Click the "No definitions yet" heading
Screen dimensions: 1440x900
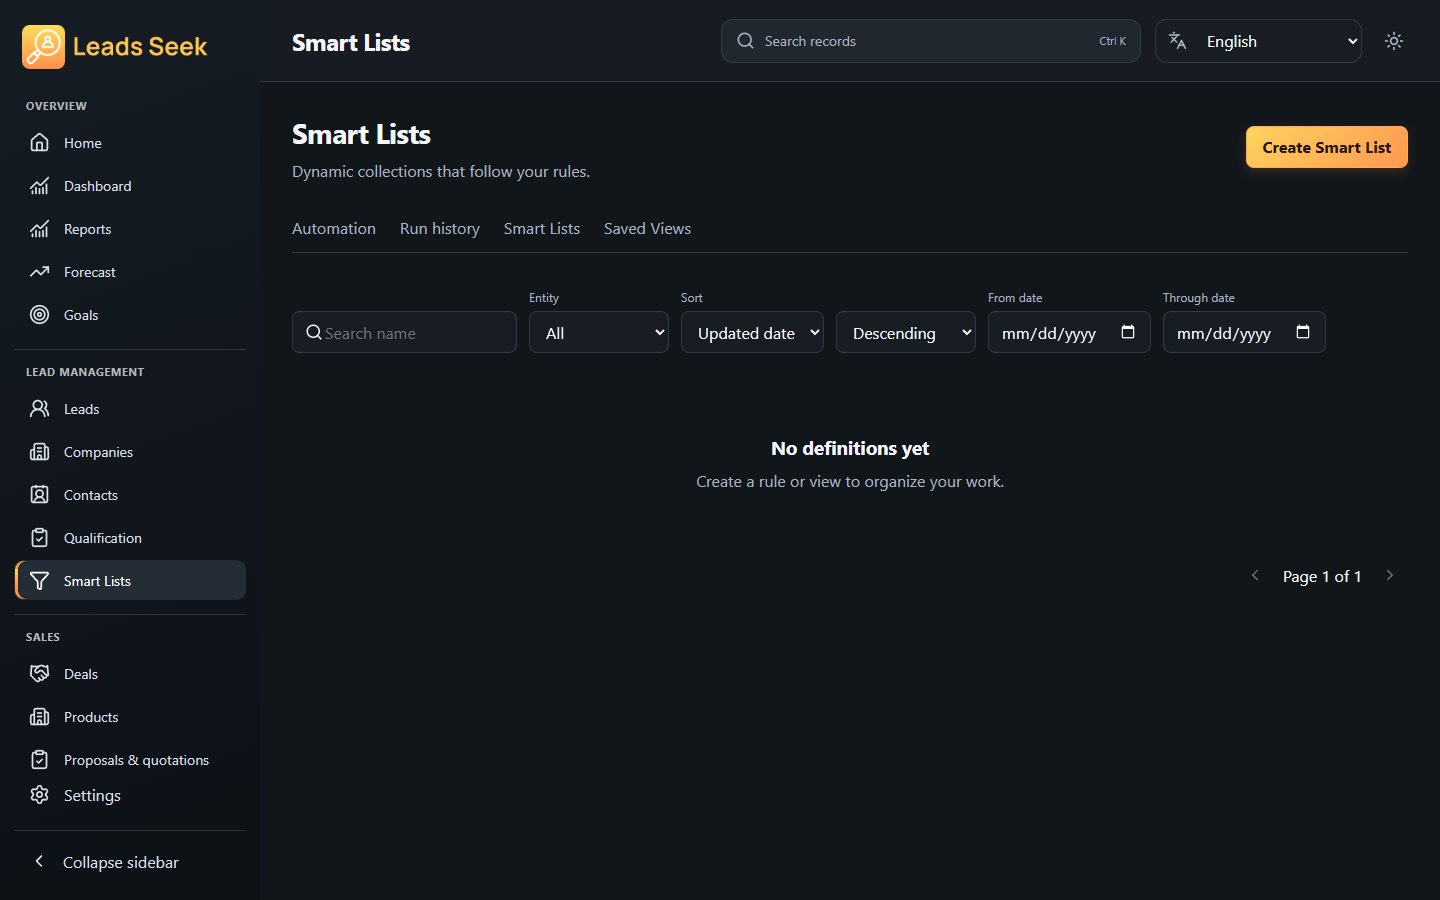pyautogui.click(x=850, y=449)
